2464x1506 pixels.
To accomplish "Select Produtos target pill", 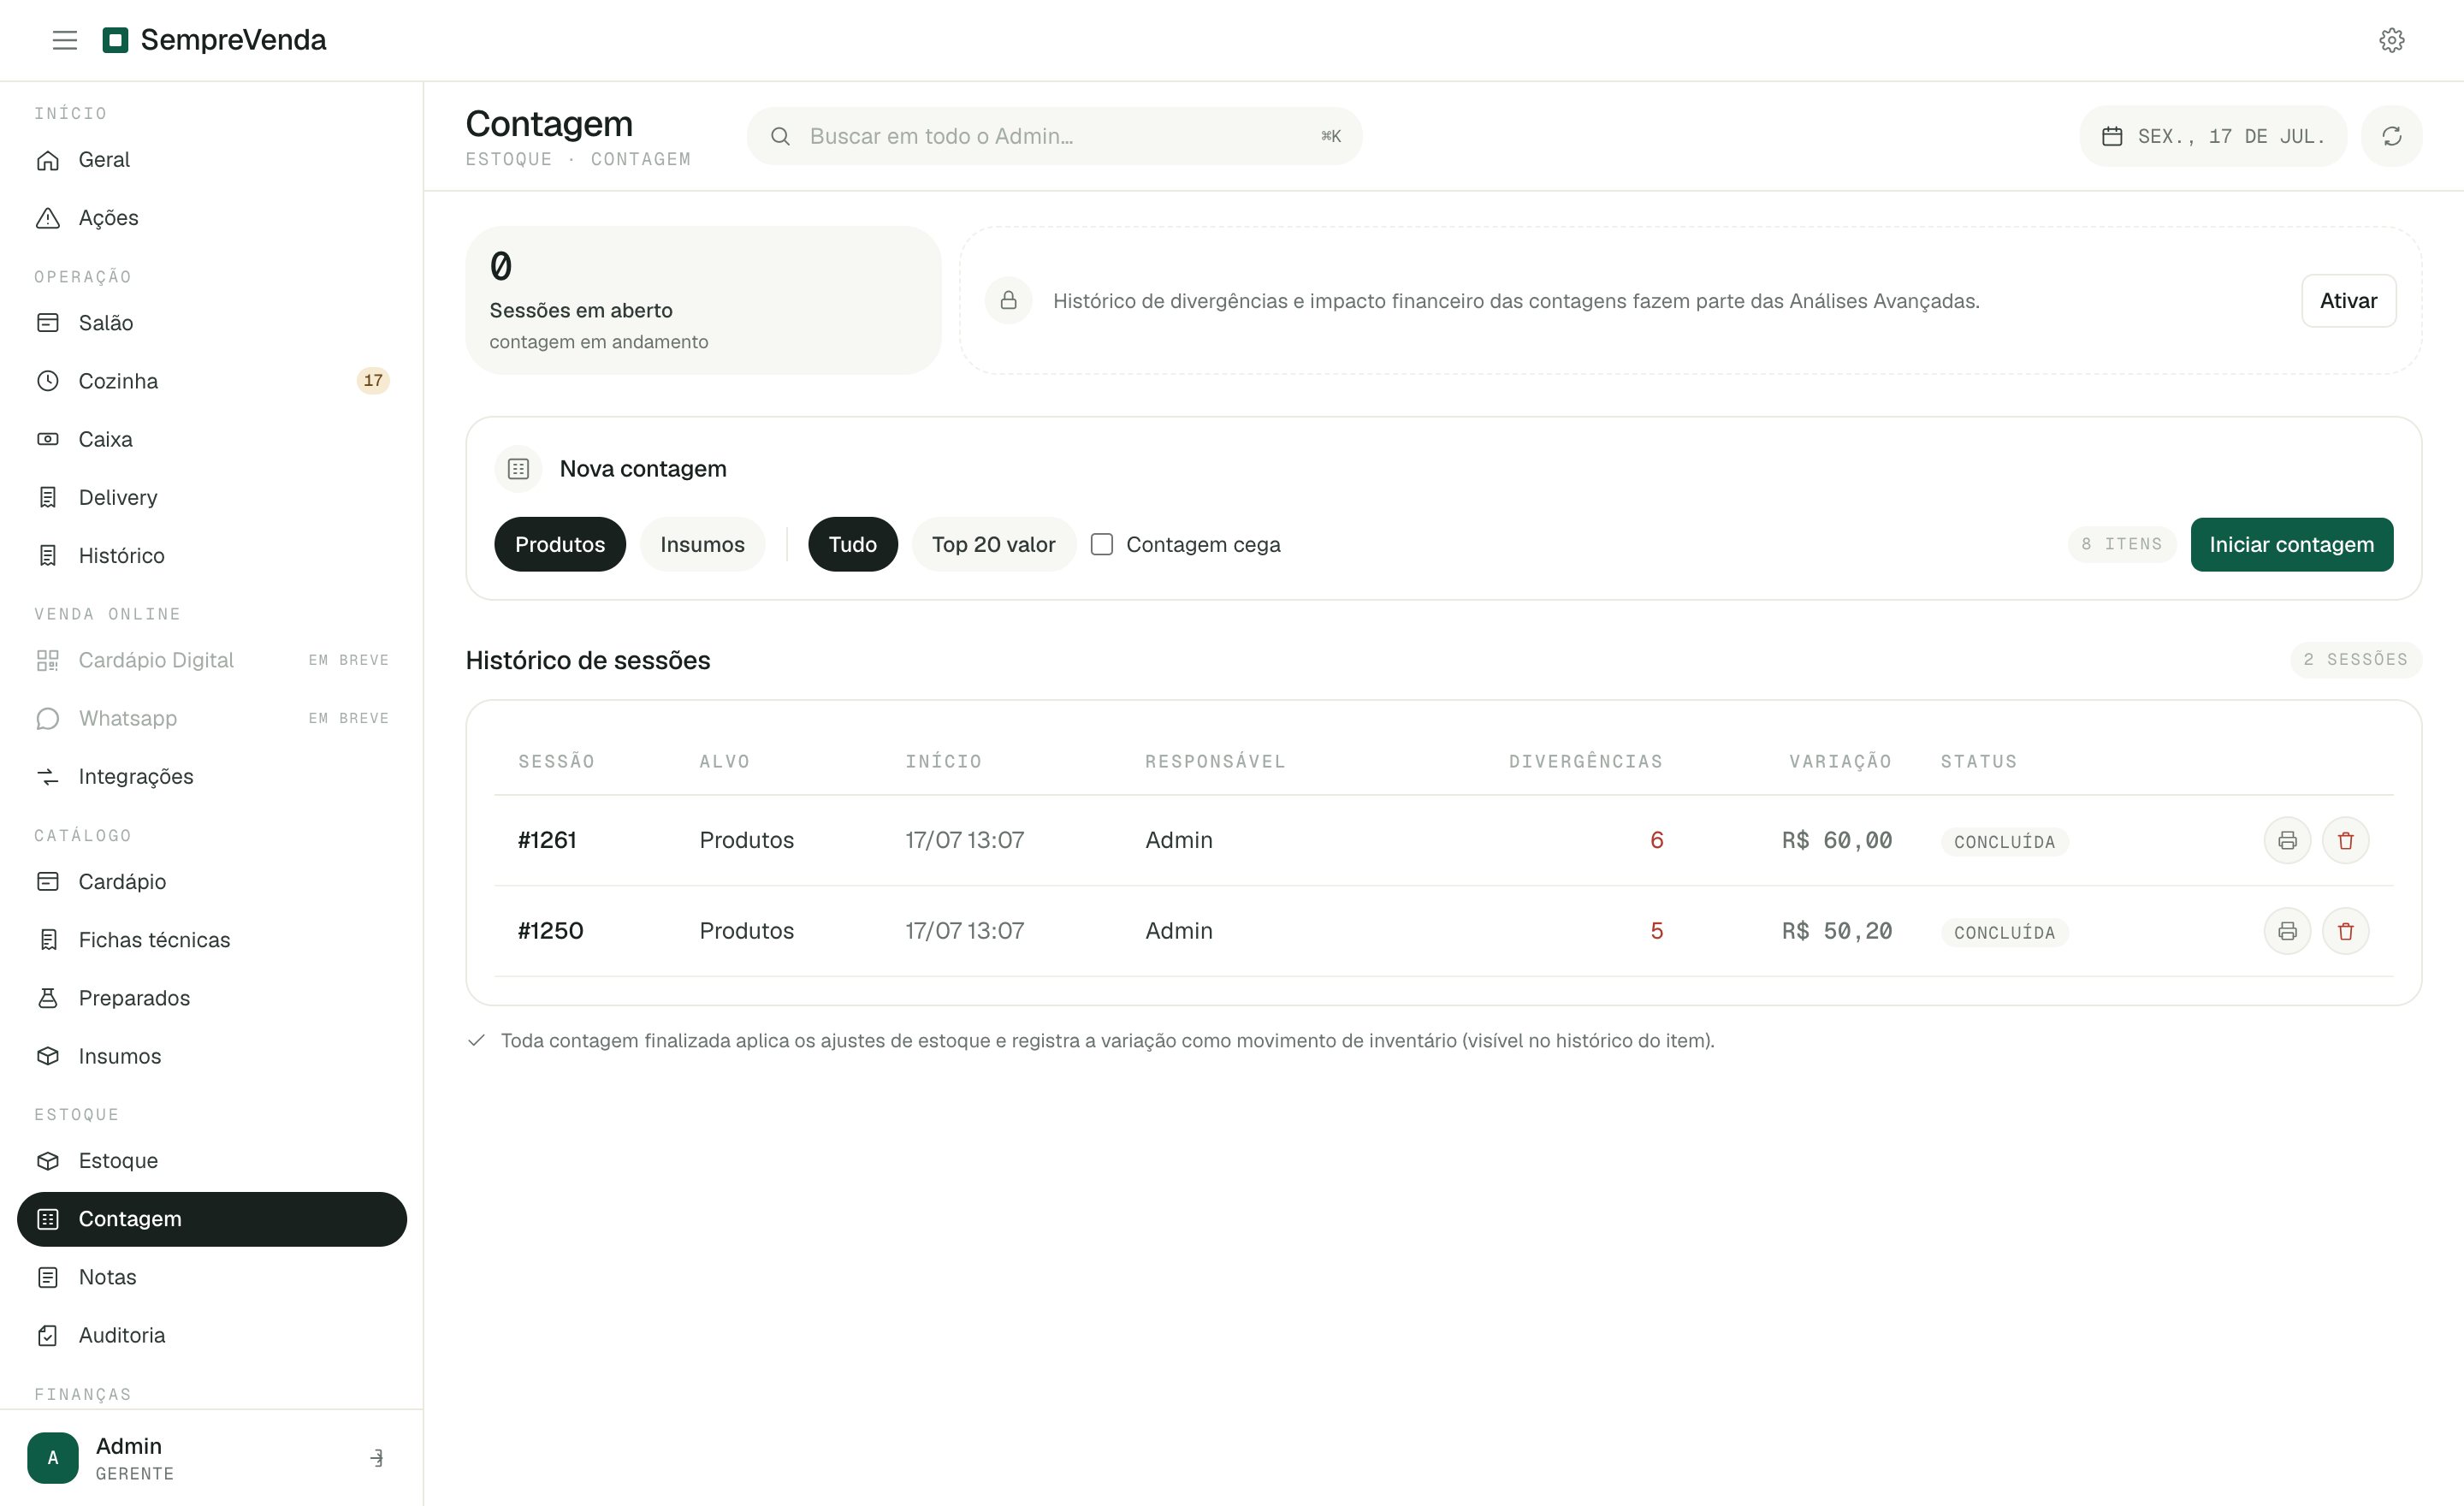I will click(560, 544).
